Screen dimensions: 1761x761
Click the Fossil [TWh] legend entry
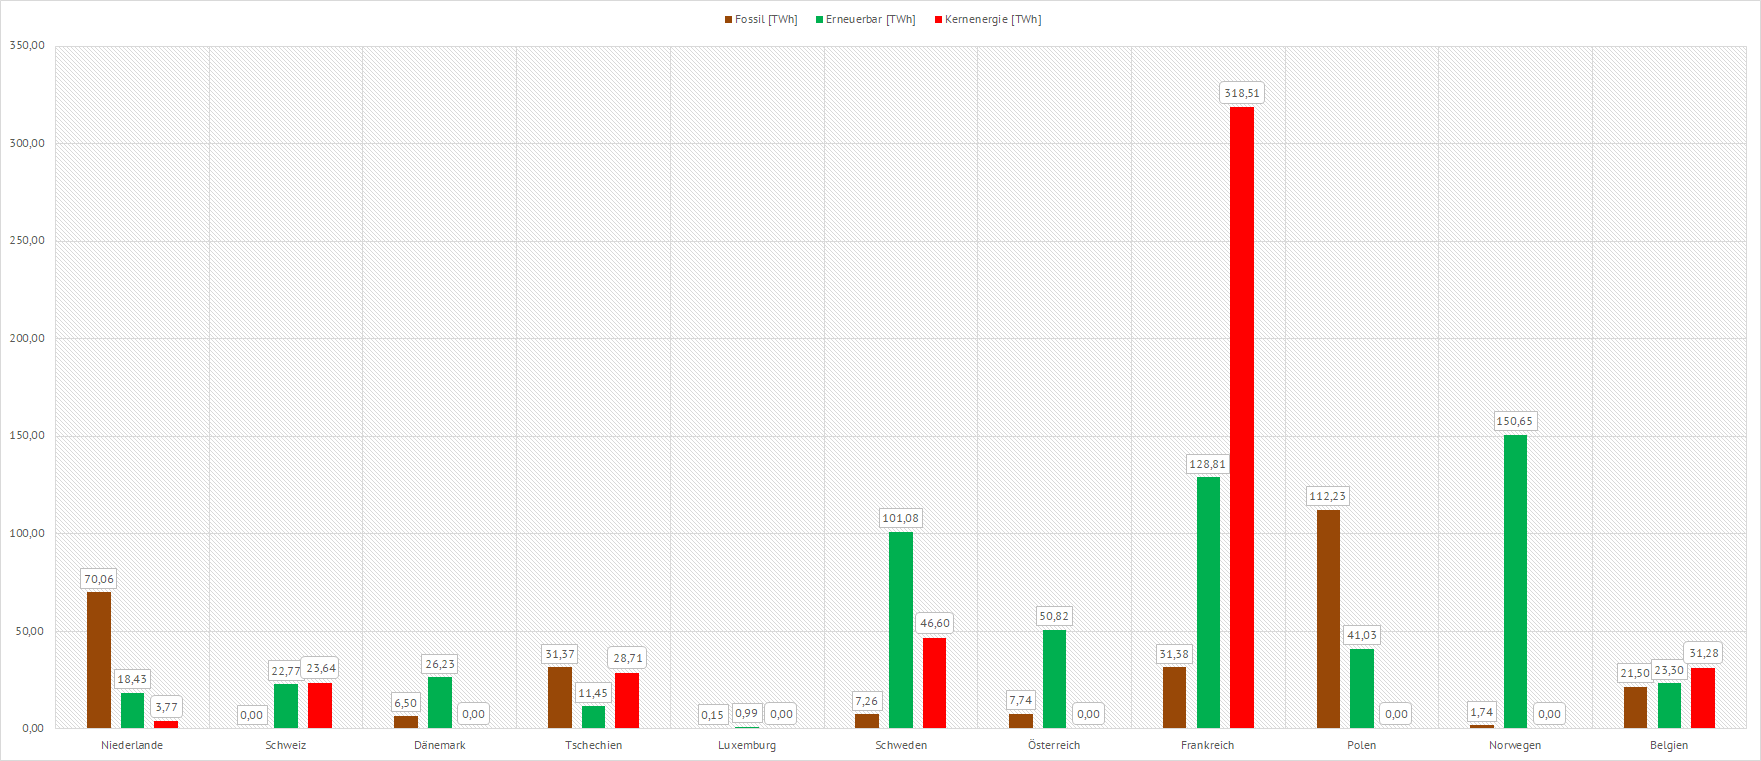coord(761,20)
